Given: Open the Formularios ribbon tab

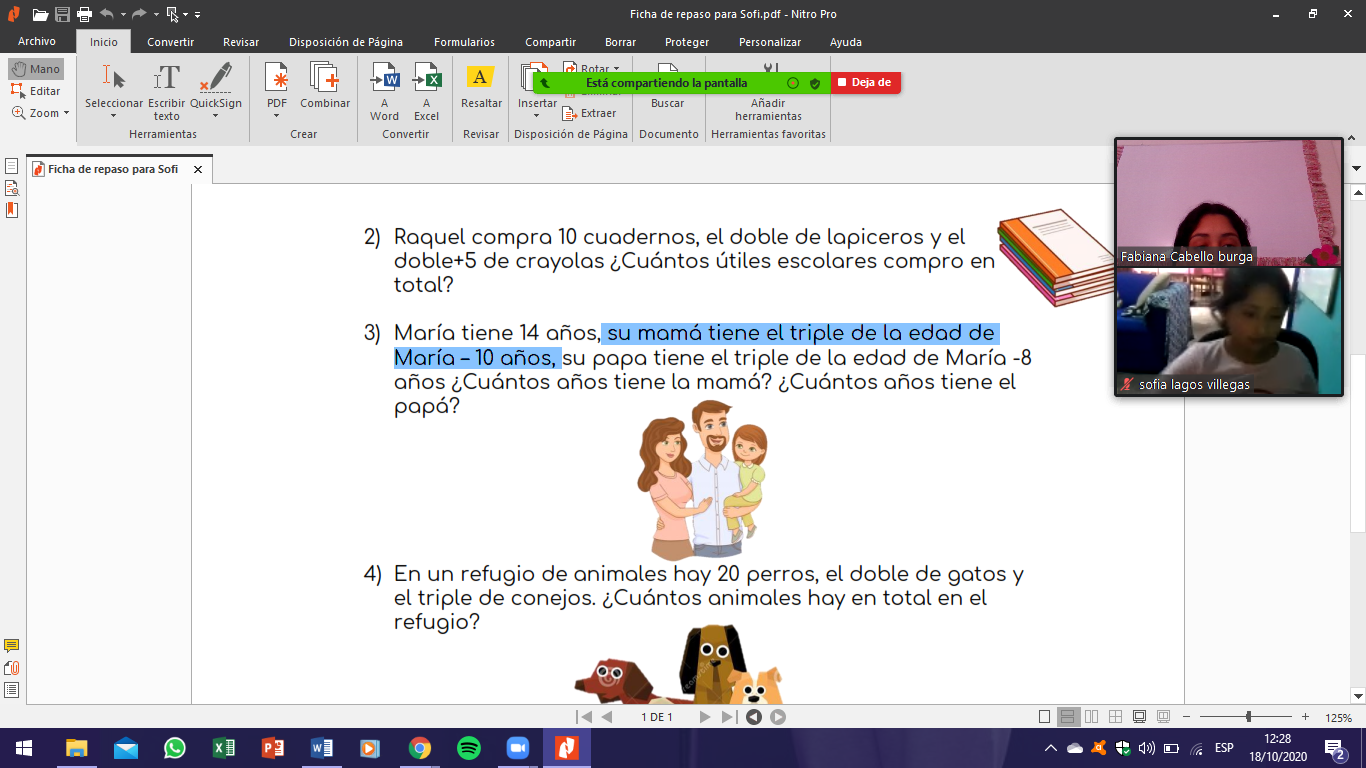Looking at the screenshot, I should point(464,42).
